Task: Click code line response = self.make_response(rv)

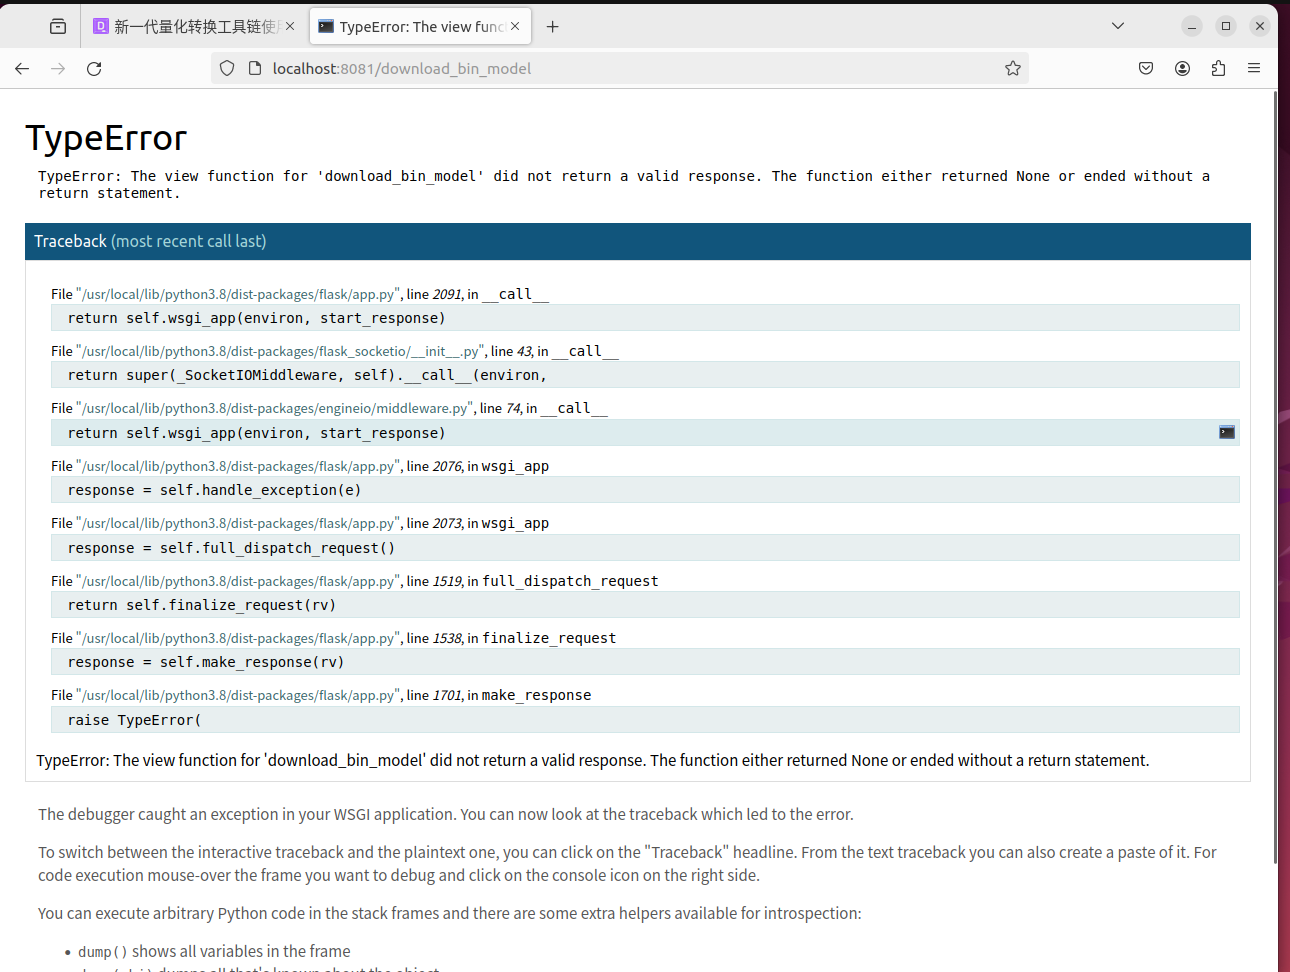Action: coord(645,662)
